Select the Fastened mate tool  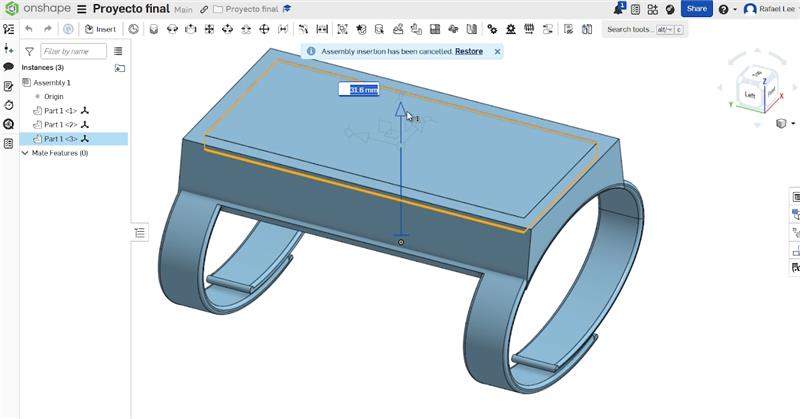pos(154,29)
